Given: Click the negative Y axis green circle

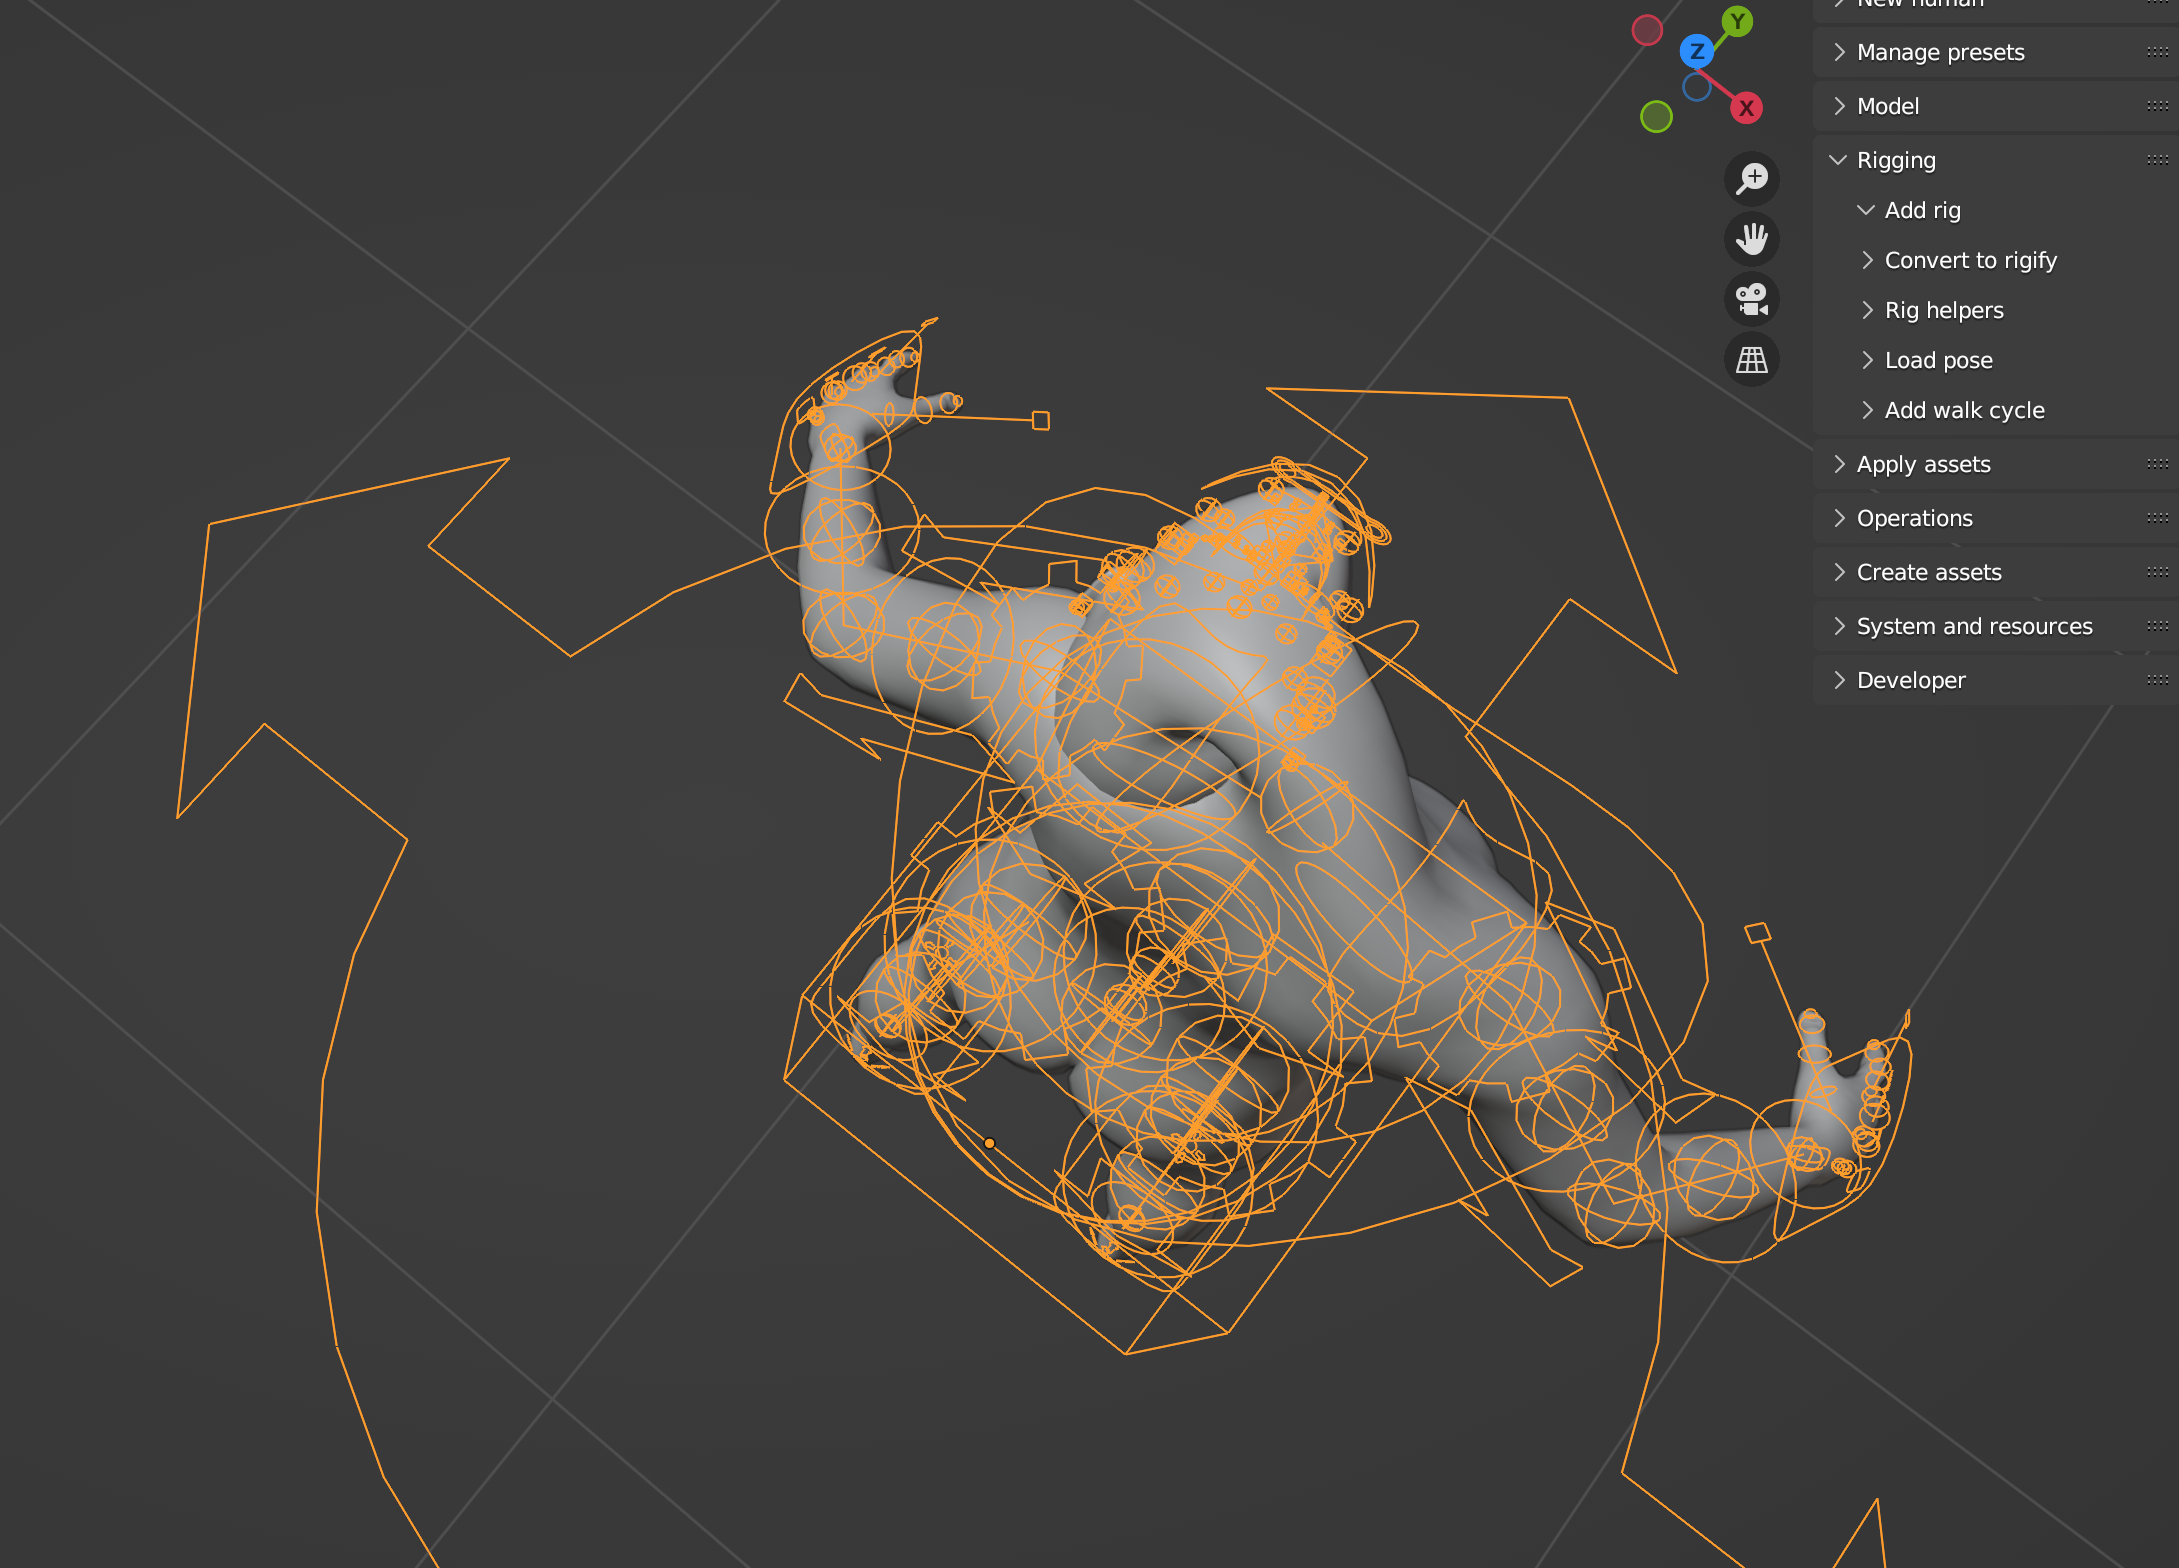Looking at the screenshot, I should coord(1656,117).
